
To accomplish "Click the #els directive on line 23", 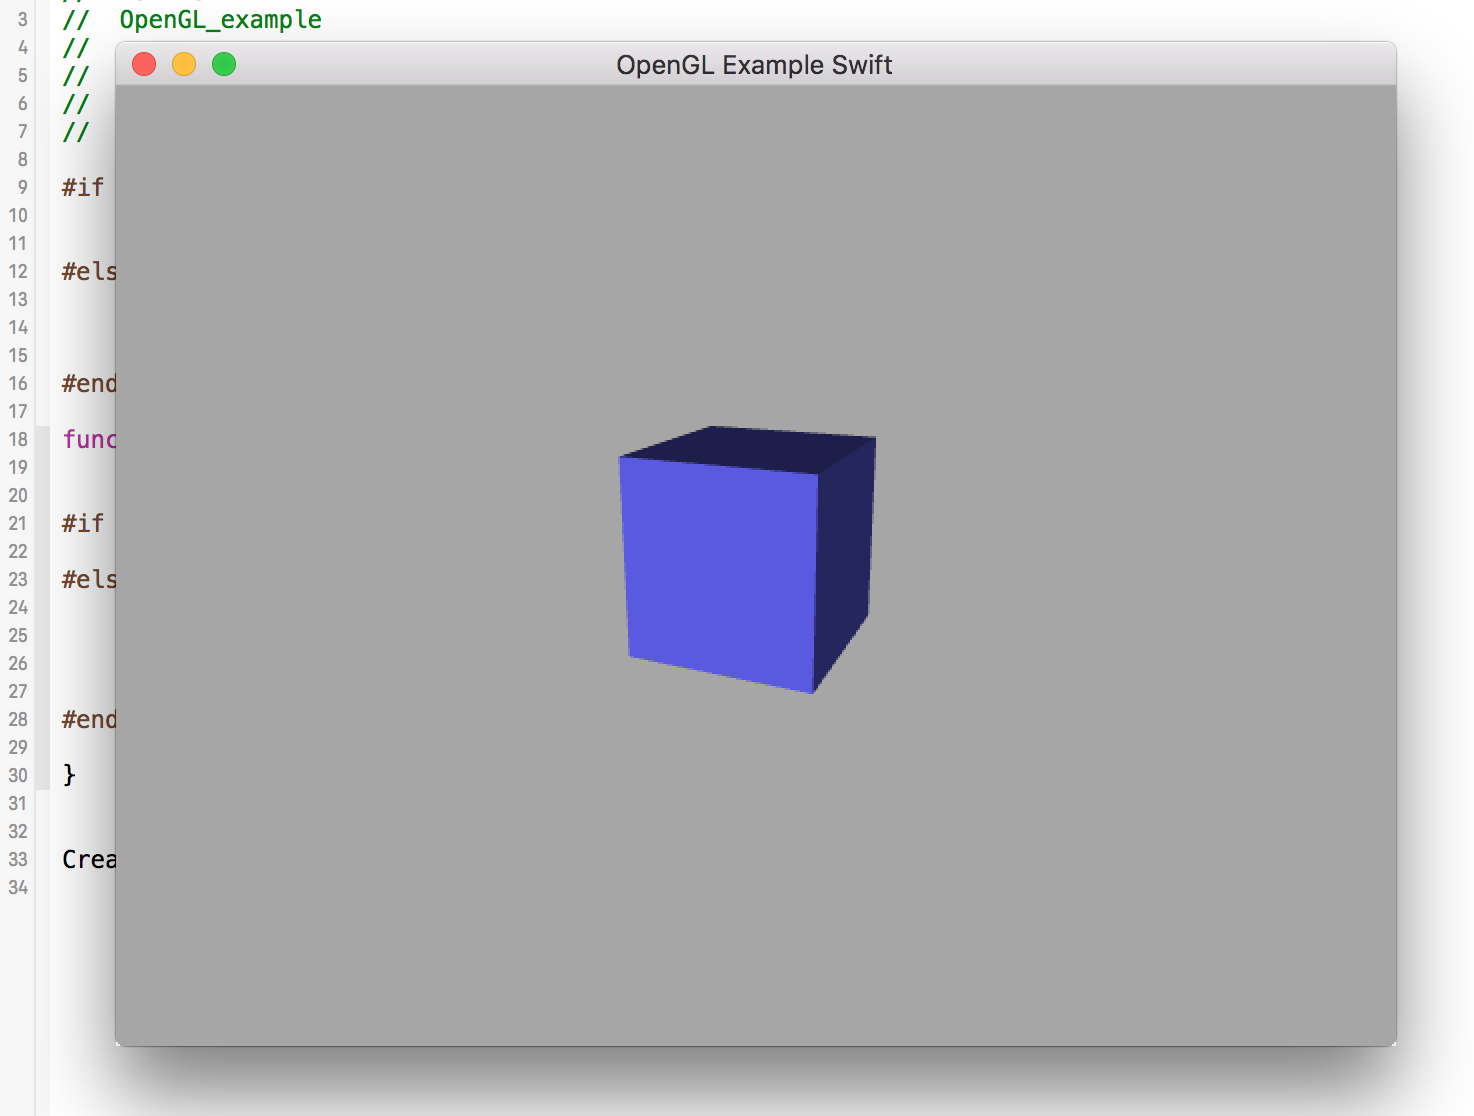I will coord(89,580).
